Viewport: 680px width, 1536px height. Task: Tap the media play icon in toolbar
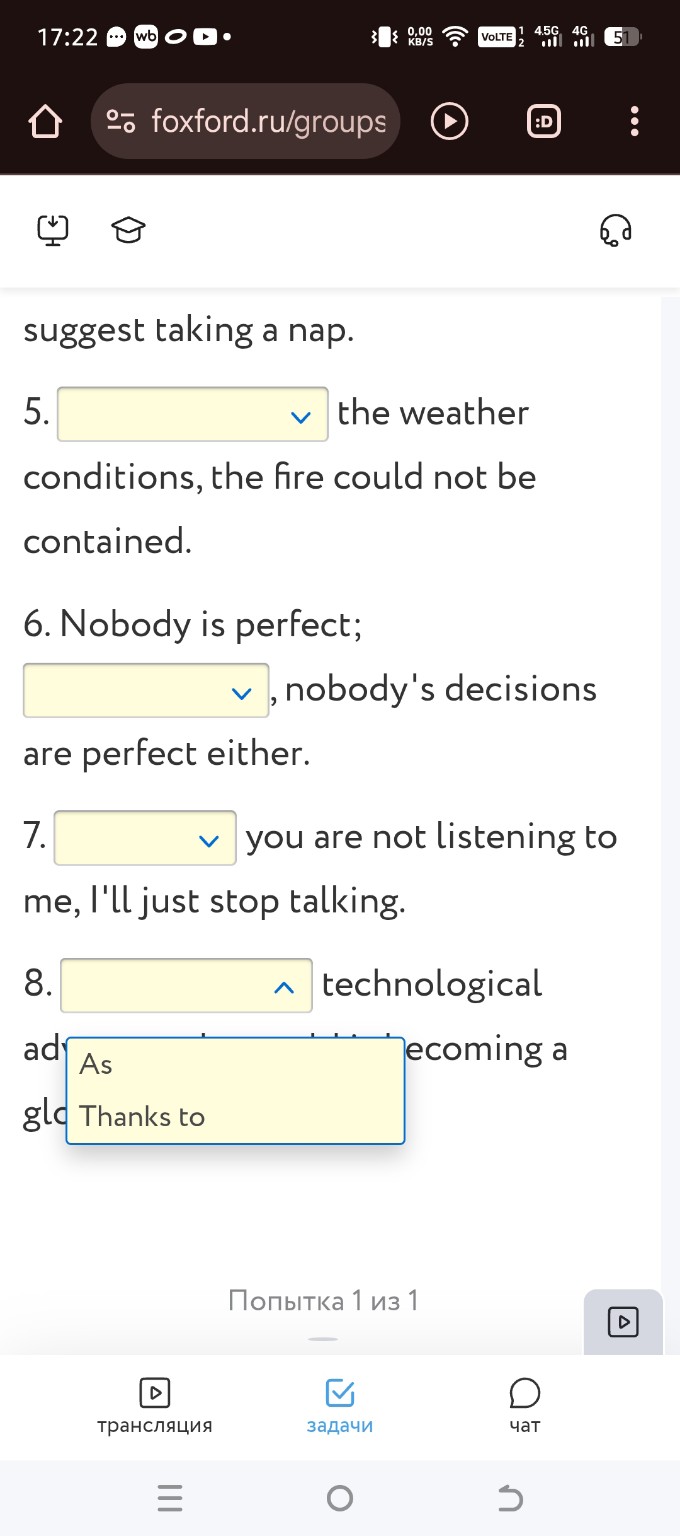[x=449, y=122]
